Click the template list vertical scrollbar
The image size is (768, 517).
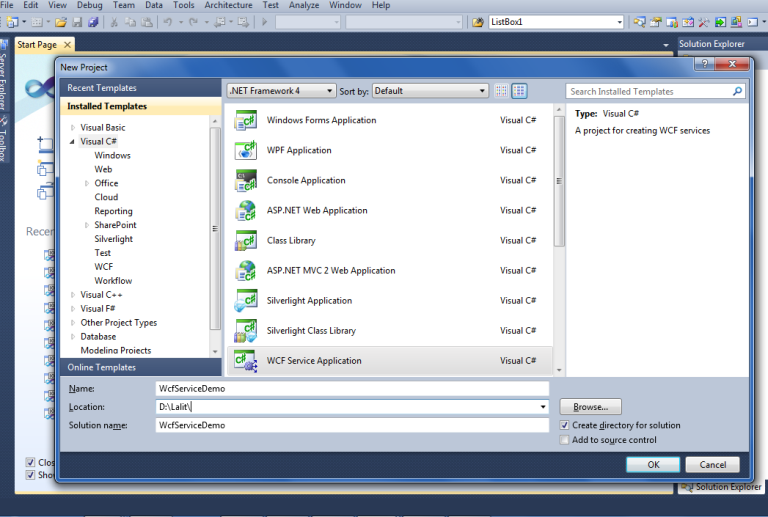click(559, 181)
